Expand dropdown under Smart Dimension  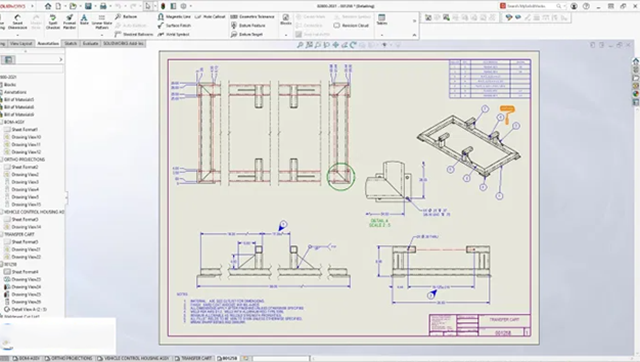coord(18,35)
